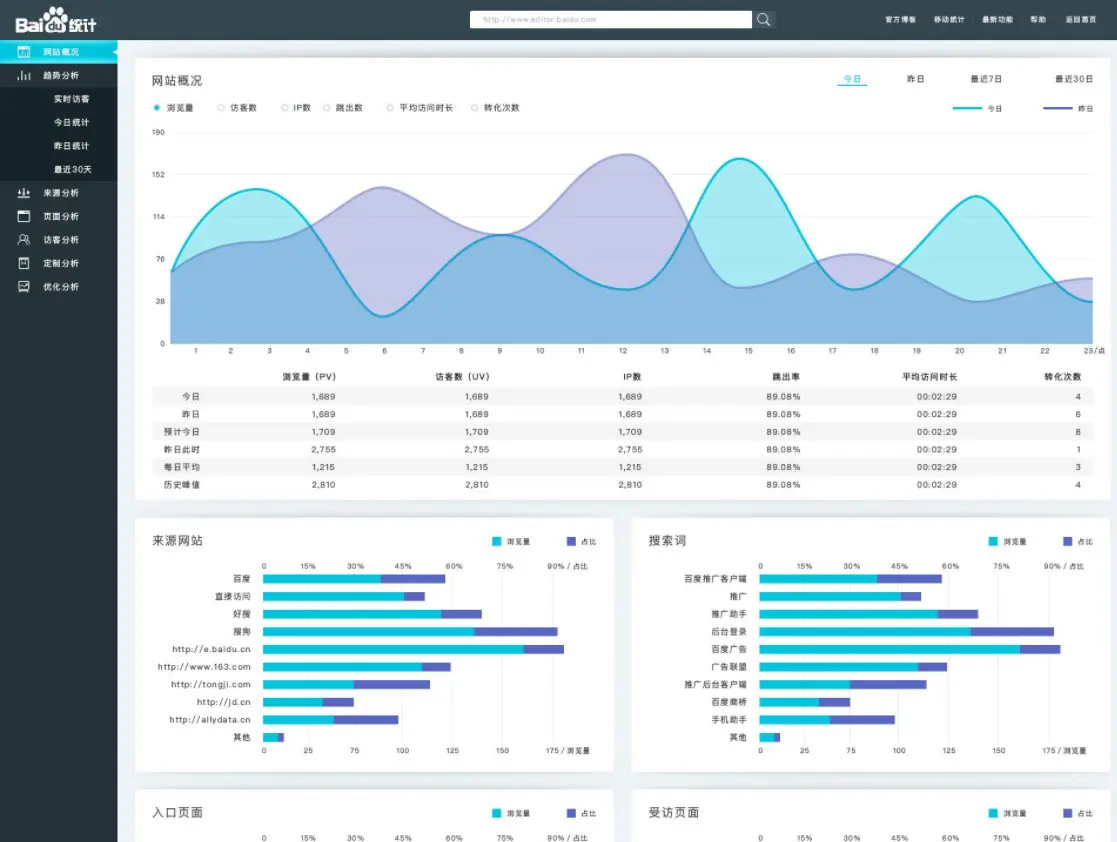Viewport: 1117px width, 842px height.
Task: Select the 访客数 radio button
Action: pyautogui.click(x=221, y=108)
